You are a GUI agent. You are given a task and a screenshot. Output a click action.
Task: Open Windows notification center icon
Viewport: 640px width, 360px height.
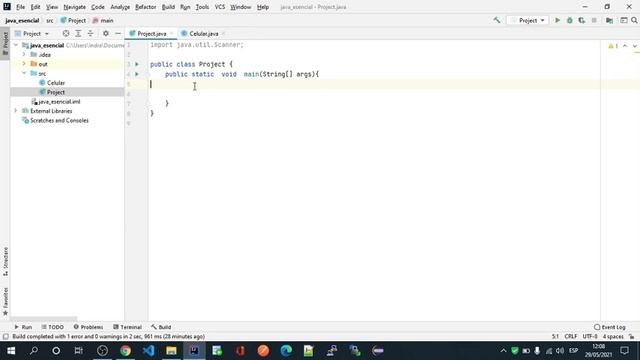coord(624,351)
